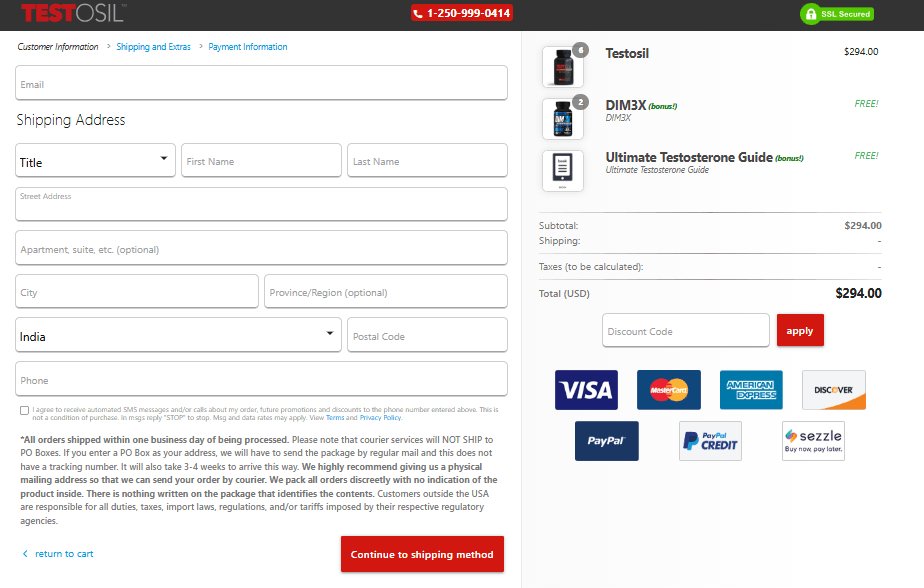Click the Taxes (to be calculated) label
Screen dimensions: 924x588
click(591, 267)
